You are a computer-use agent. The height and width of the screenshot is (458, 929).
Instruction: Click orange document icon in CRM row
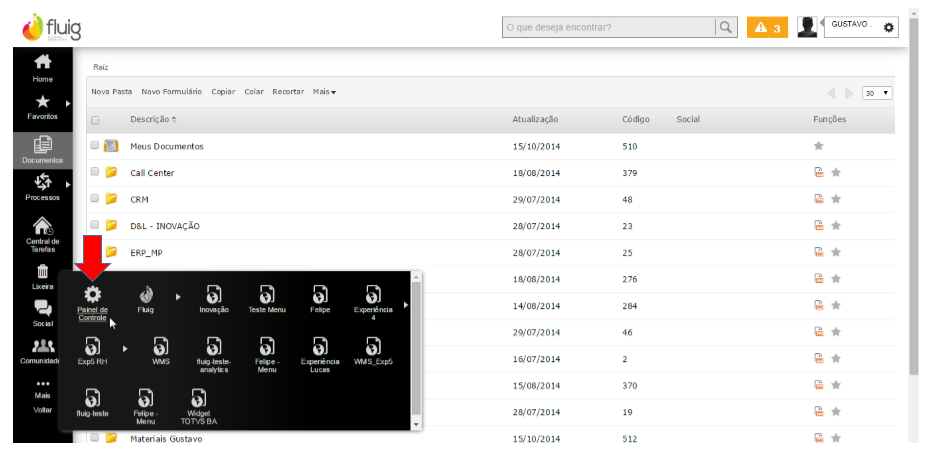[x=819, y=199]
